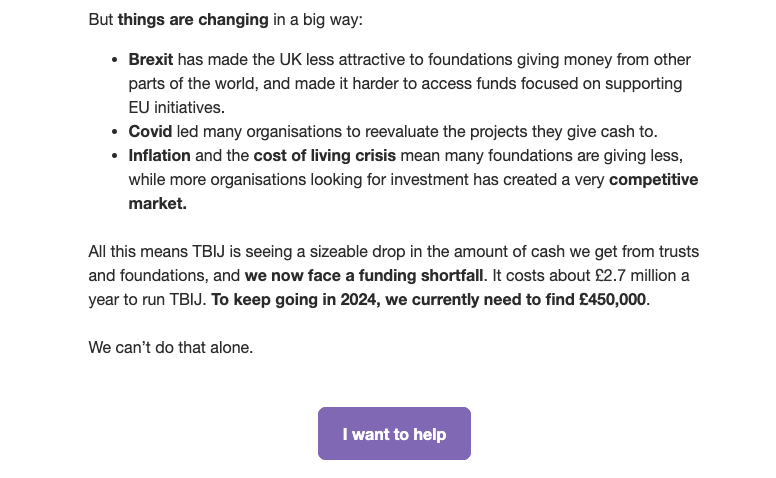
Task: Click the word "But" opening the paragraph
Action: pyautogui.click(x=101, y=19)
